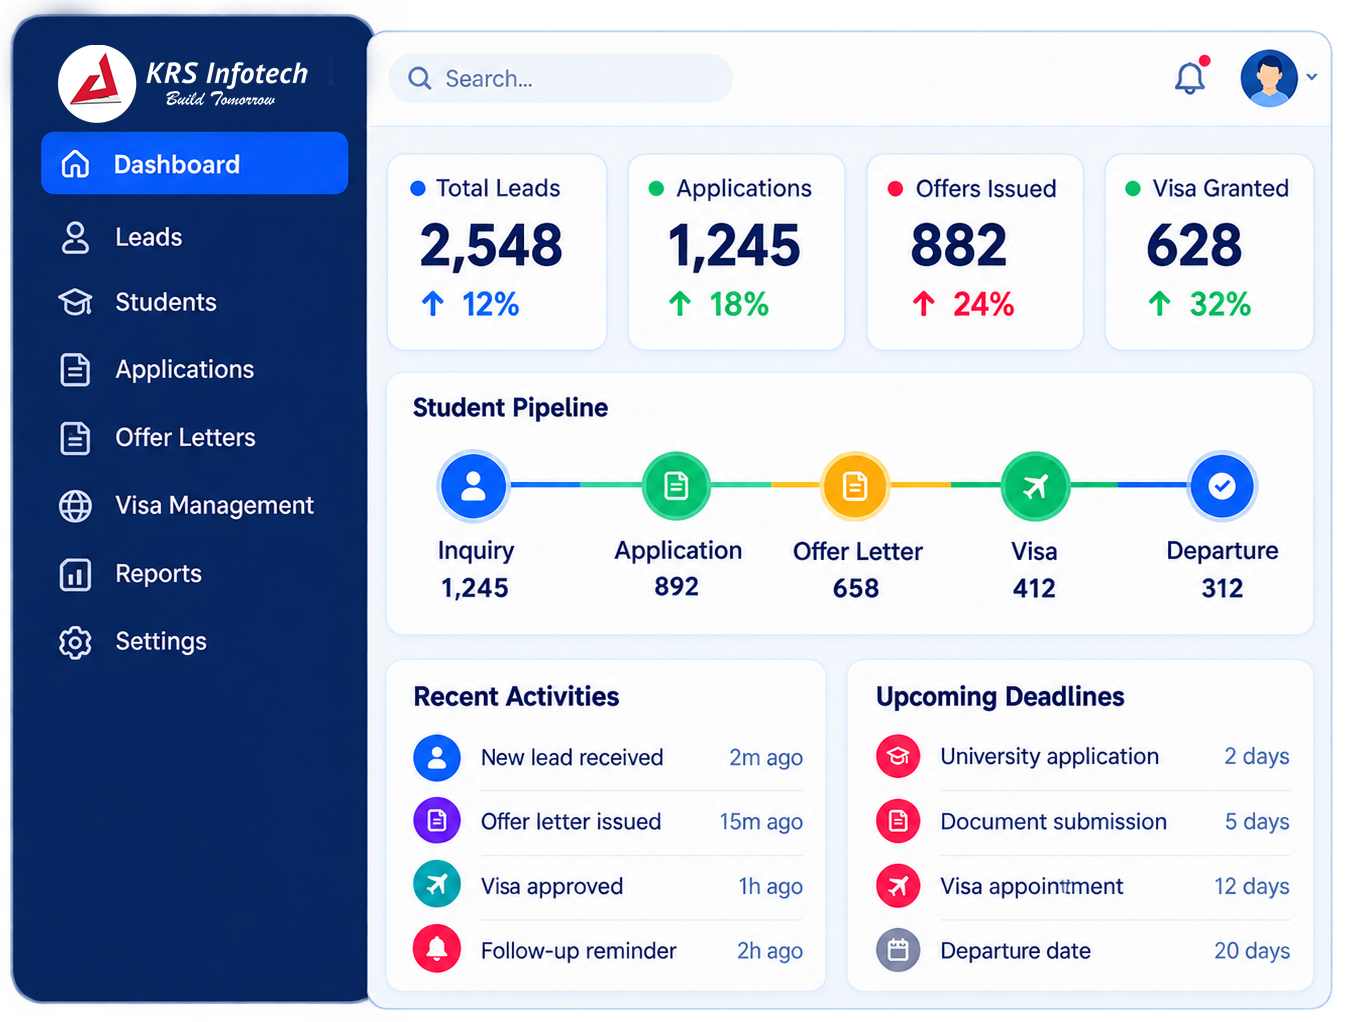Open the Offer letter issued activity

pyautogui.click(x=608, y=821)
